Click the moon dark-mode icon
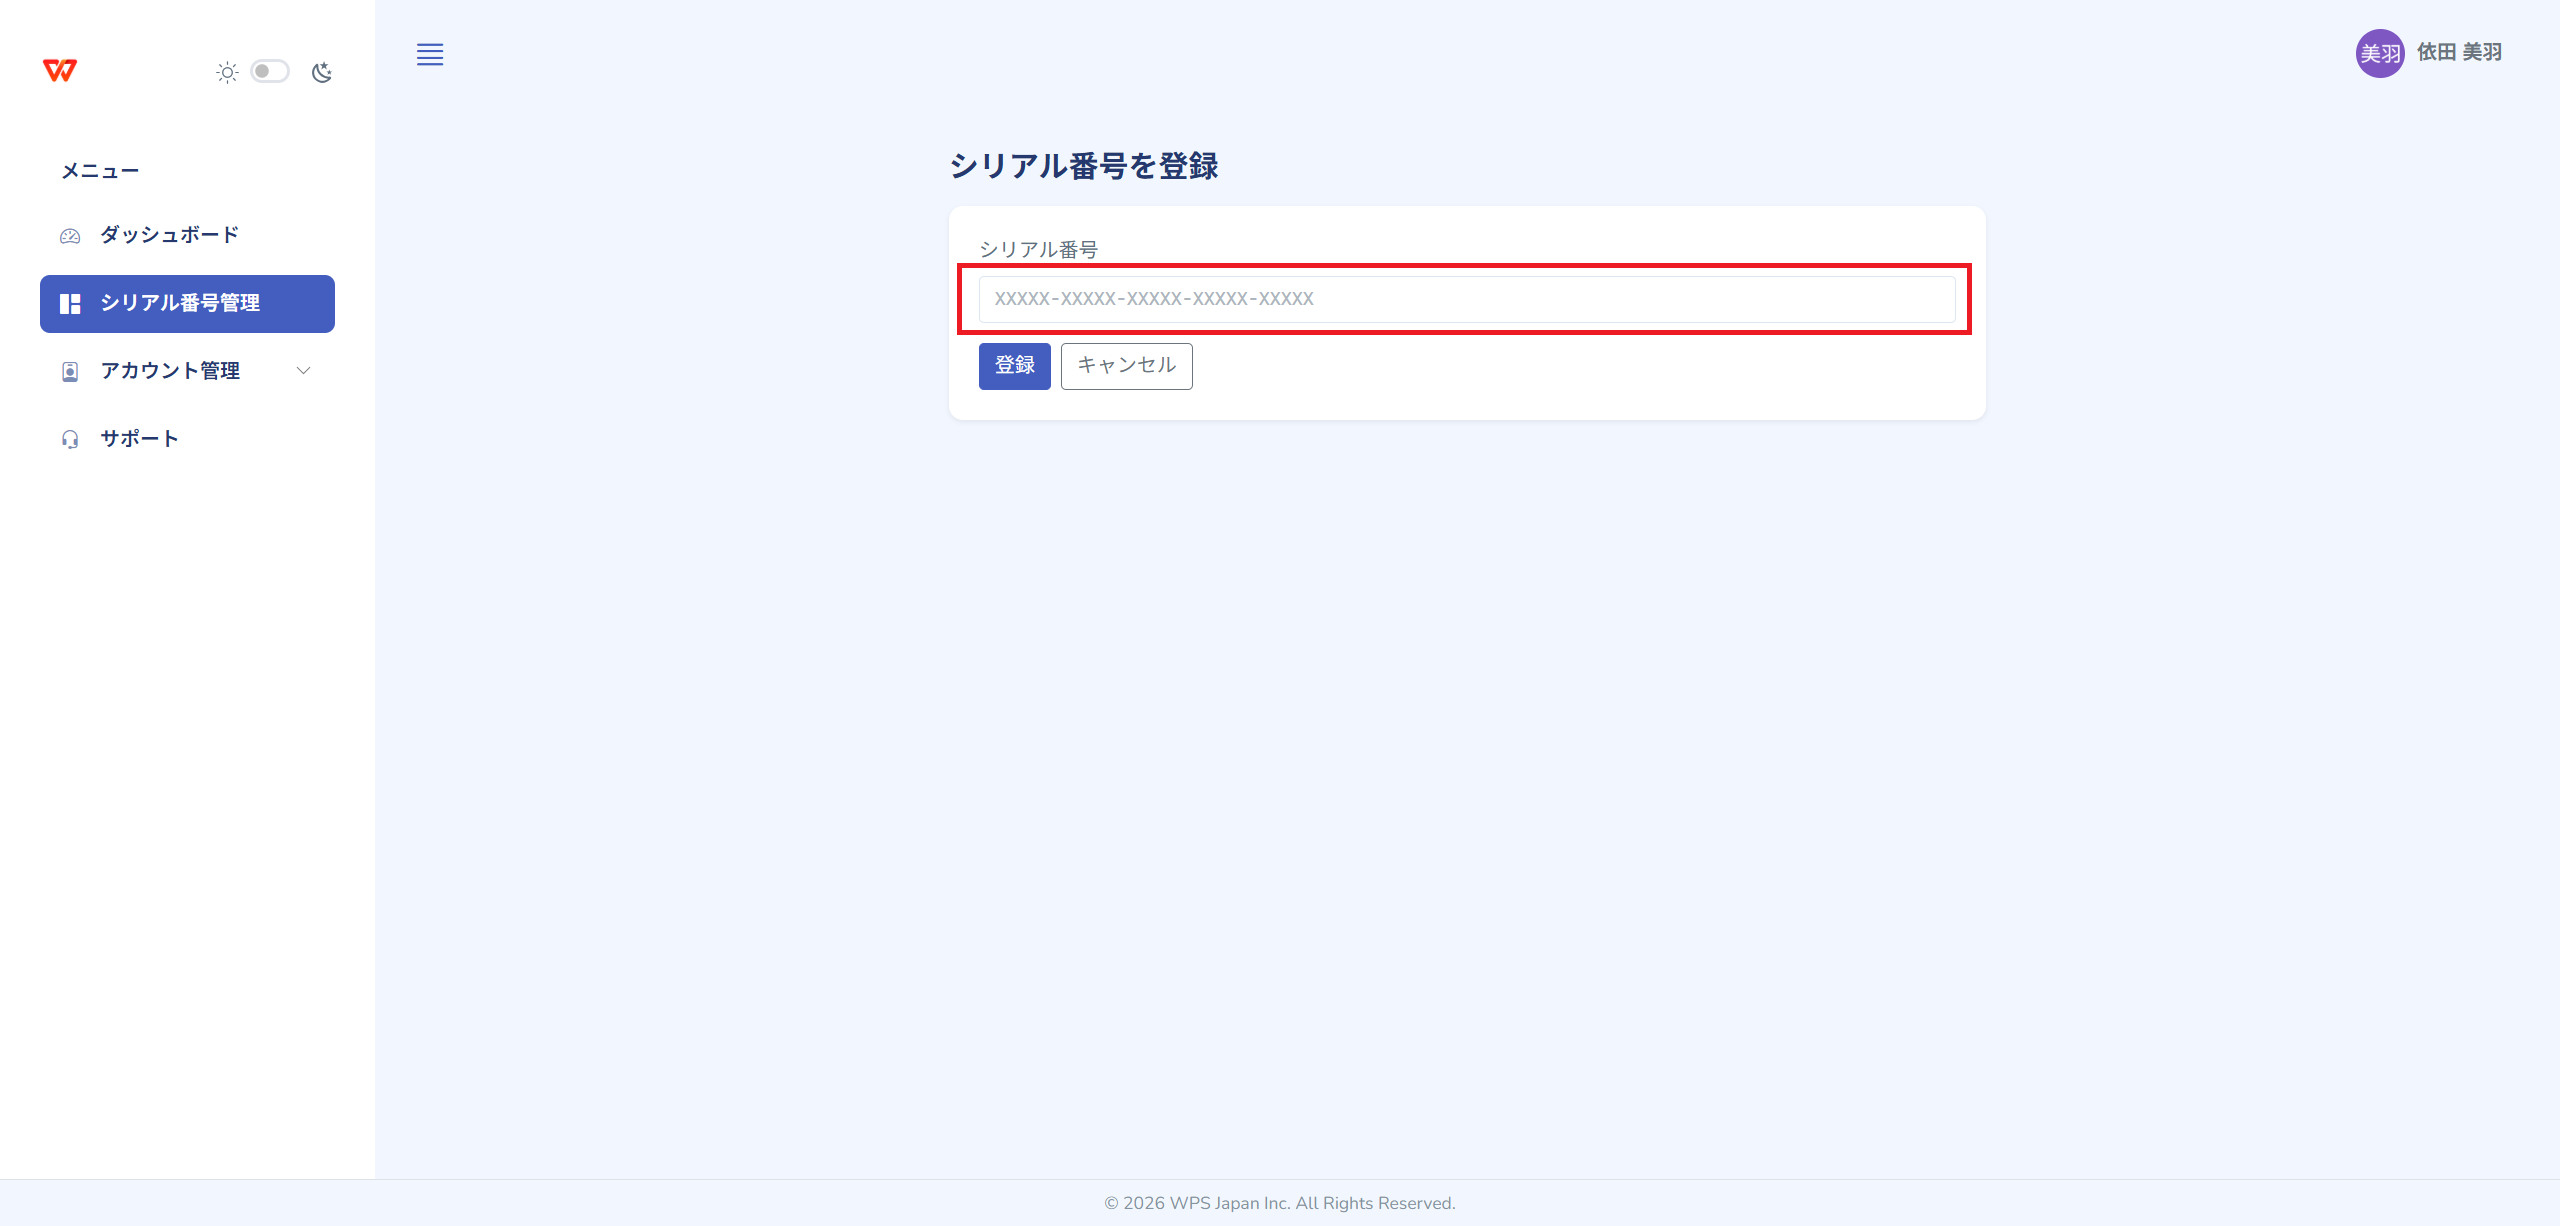2560x1226 pixels. point(321,72)
